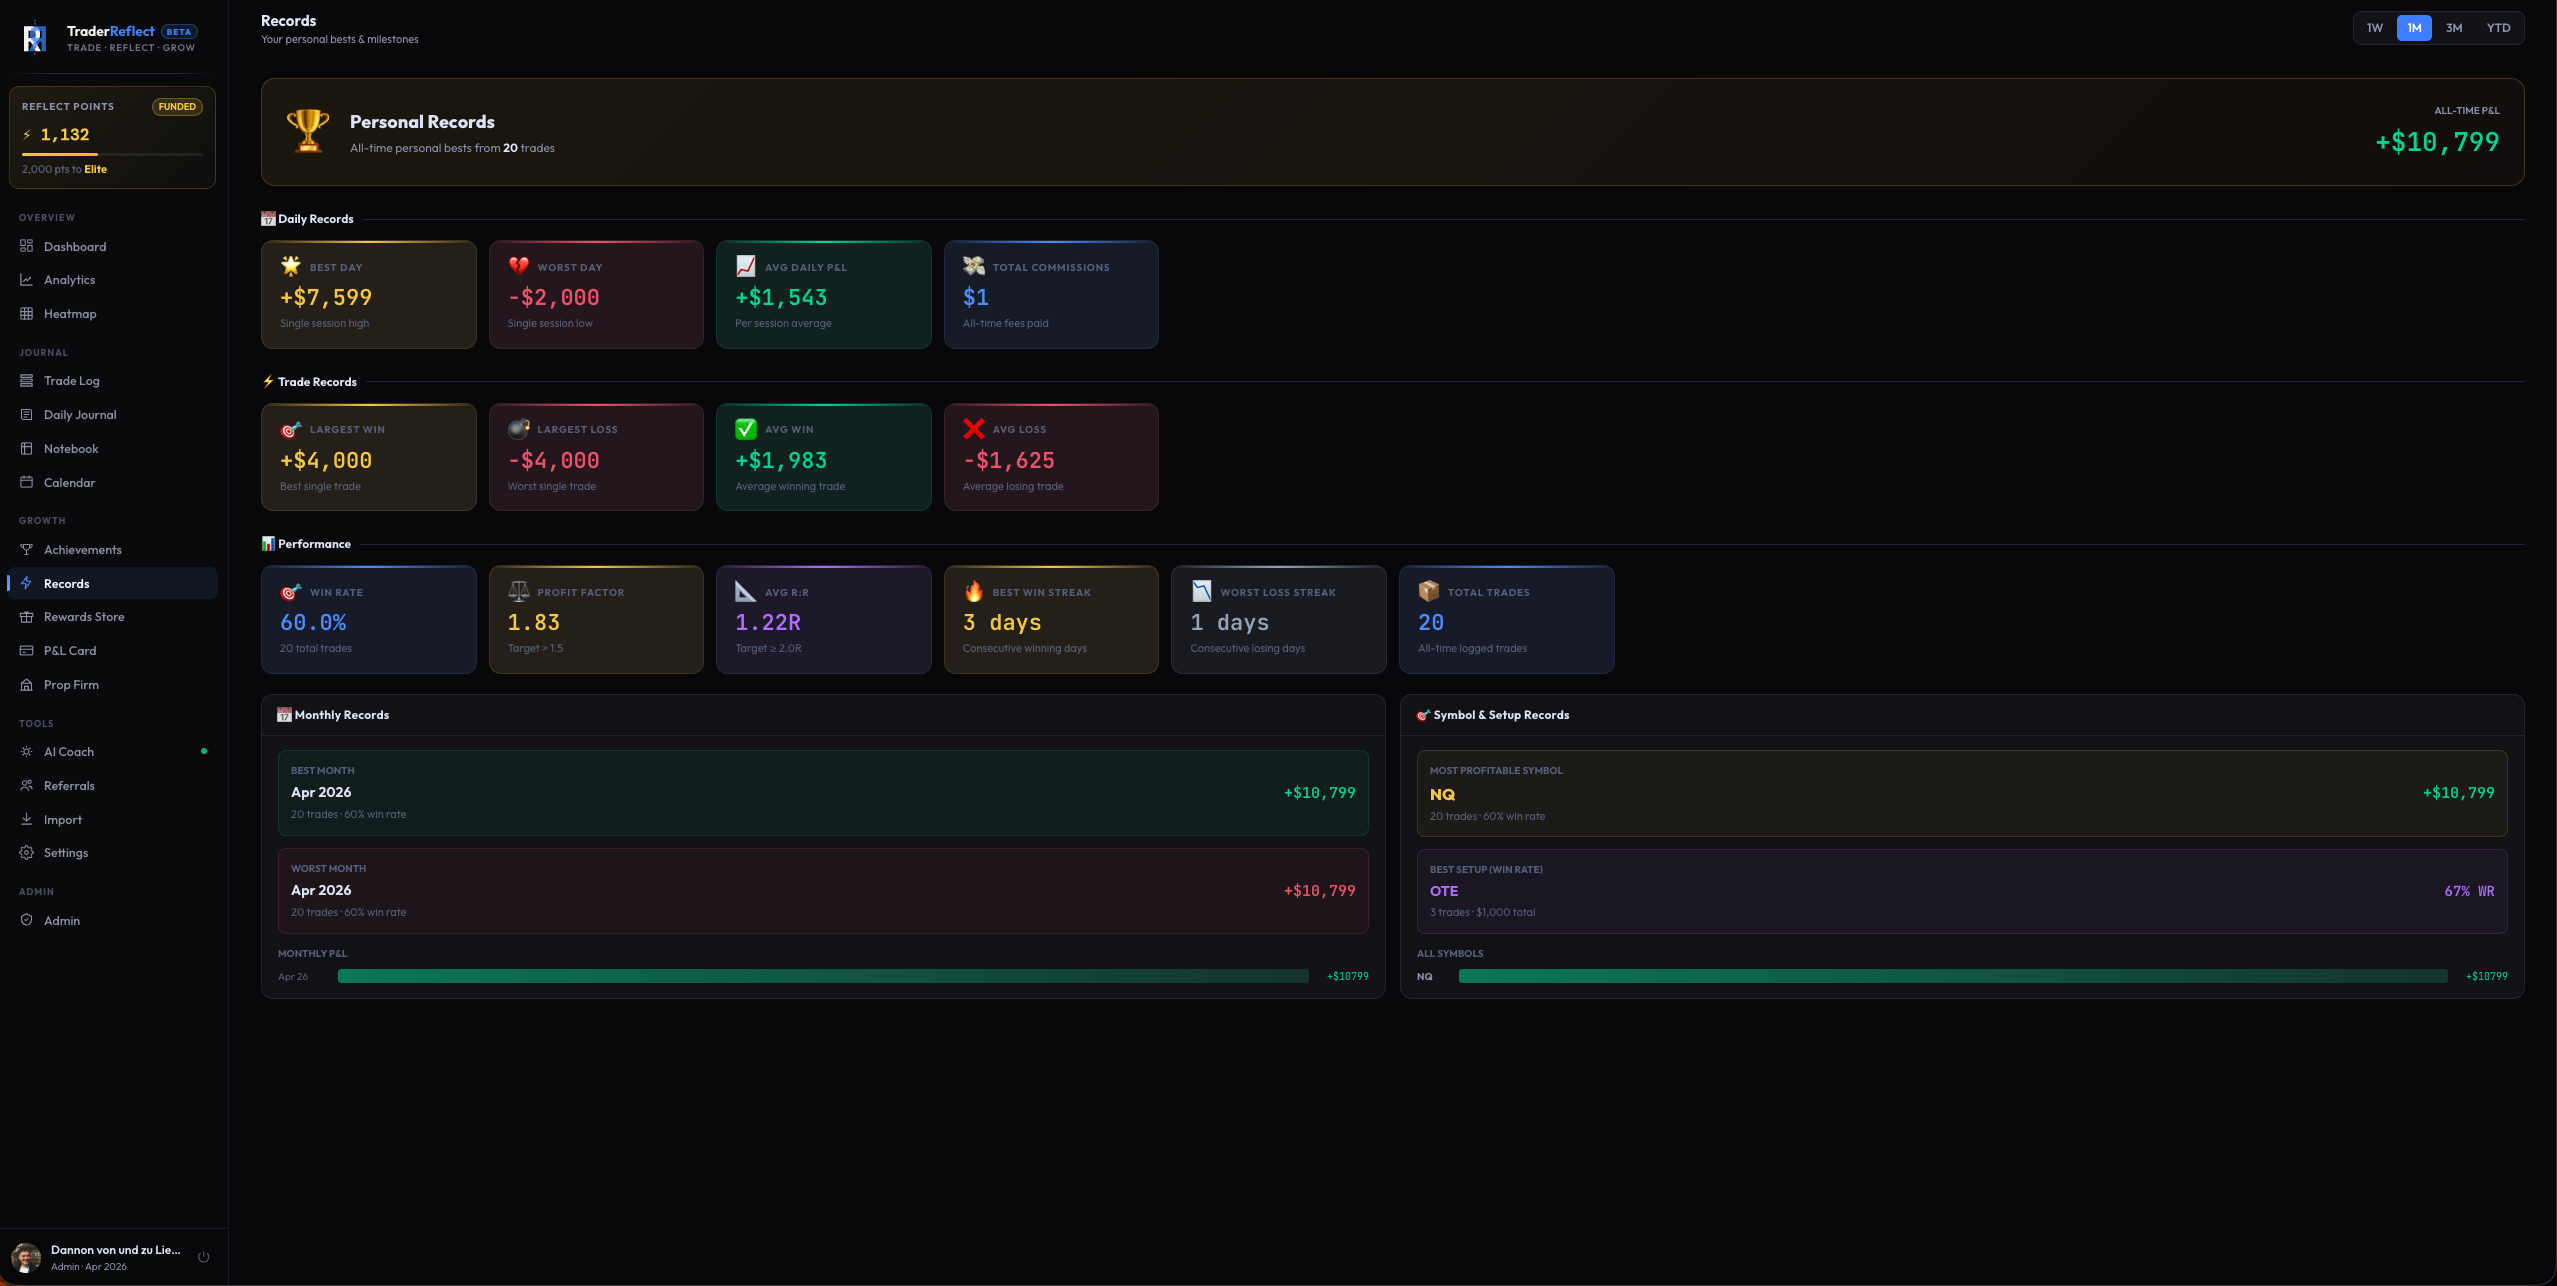Click the -$4,000 Largest Loss value

click(554, 460)
